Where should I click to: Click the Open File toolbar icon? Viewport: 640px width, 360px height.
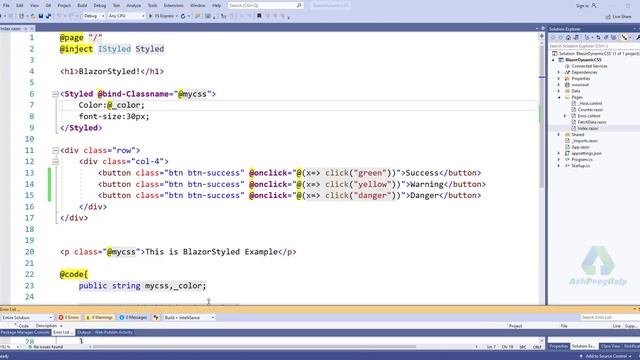coord(33,16)
